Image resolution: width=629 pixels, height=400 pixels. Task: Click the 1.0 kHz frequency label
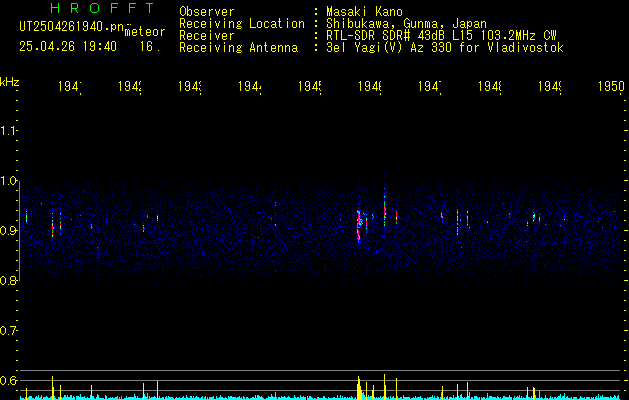8,180
